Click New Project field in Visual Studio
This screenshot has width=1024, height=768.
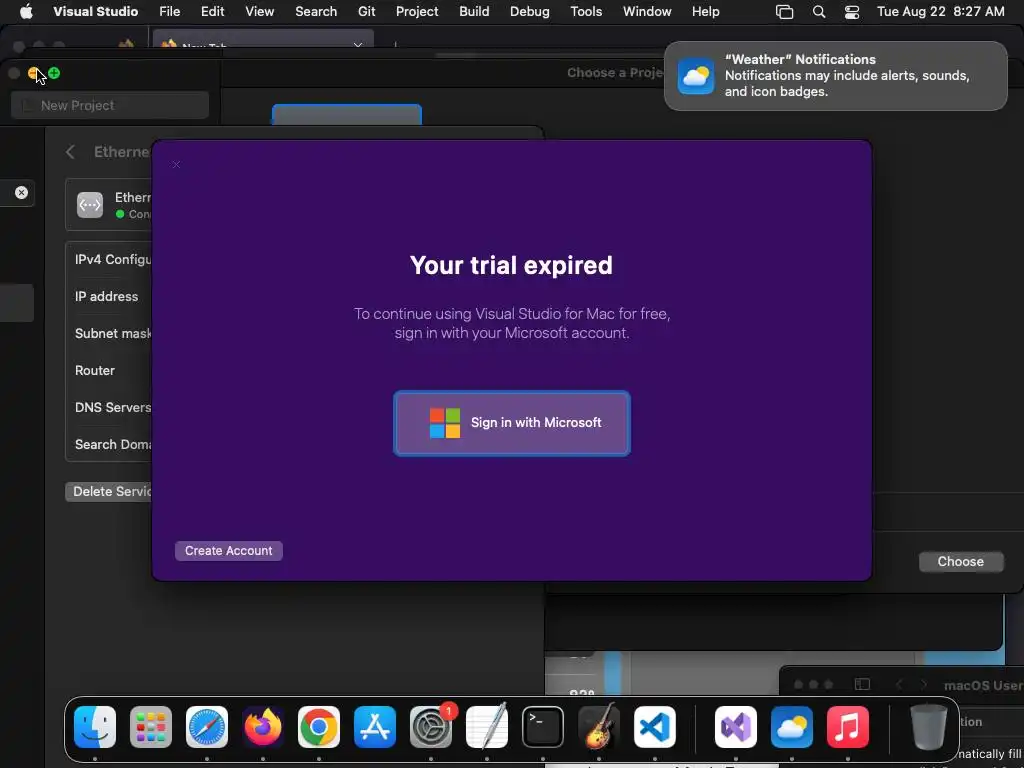tap(110, 105)
